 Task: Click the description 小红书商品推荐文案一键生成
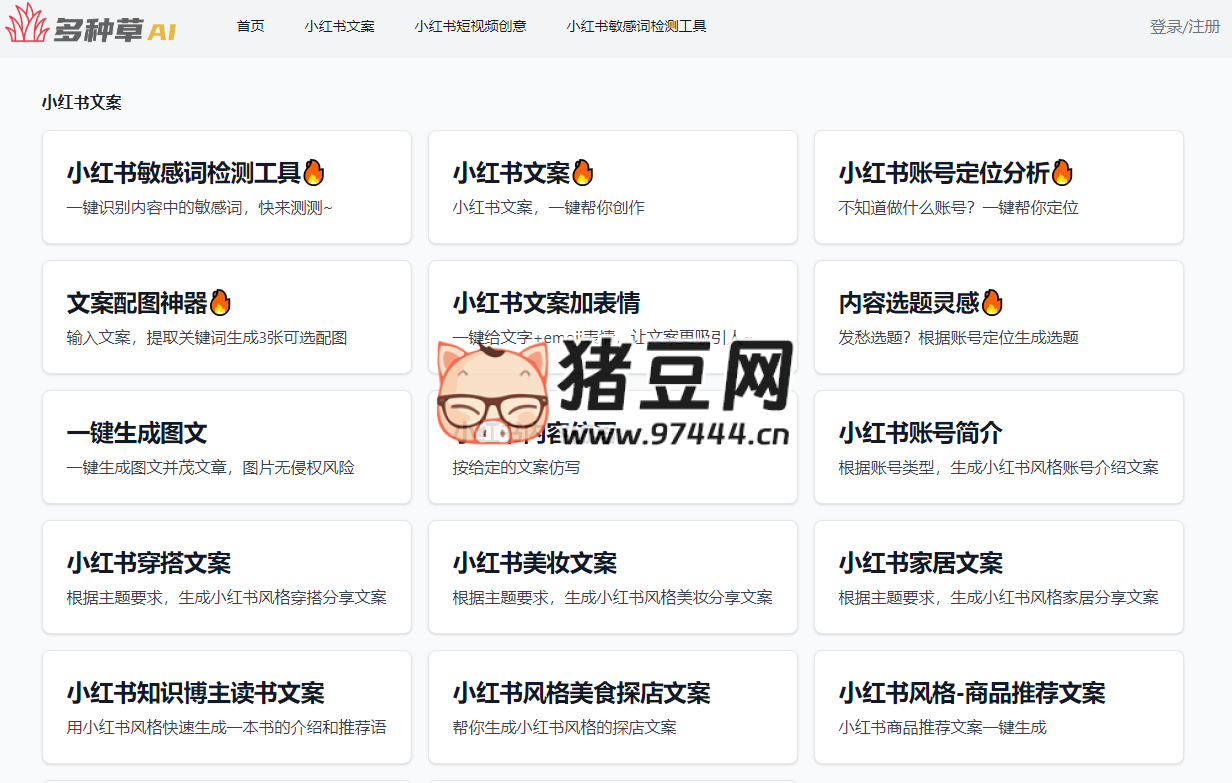(x=943, y=728)
